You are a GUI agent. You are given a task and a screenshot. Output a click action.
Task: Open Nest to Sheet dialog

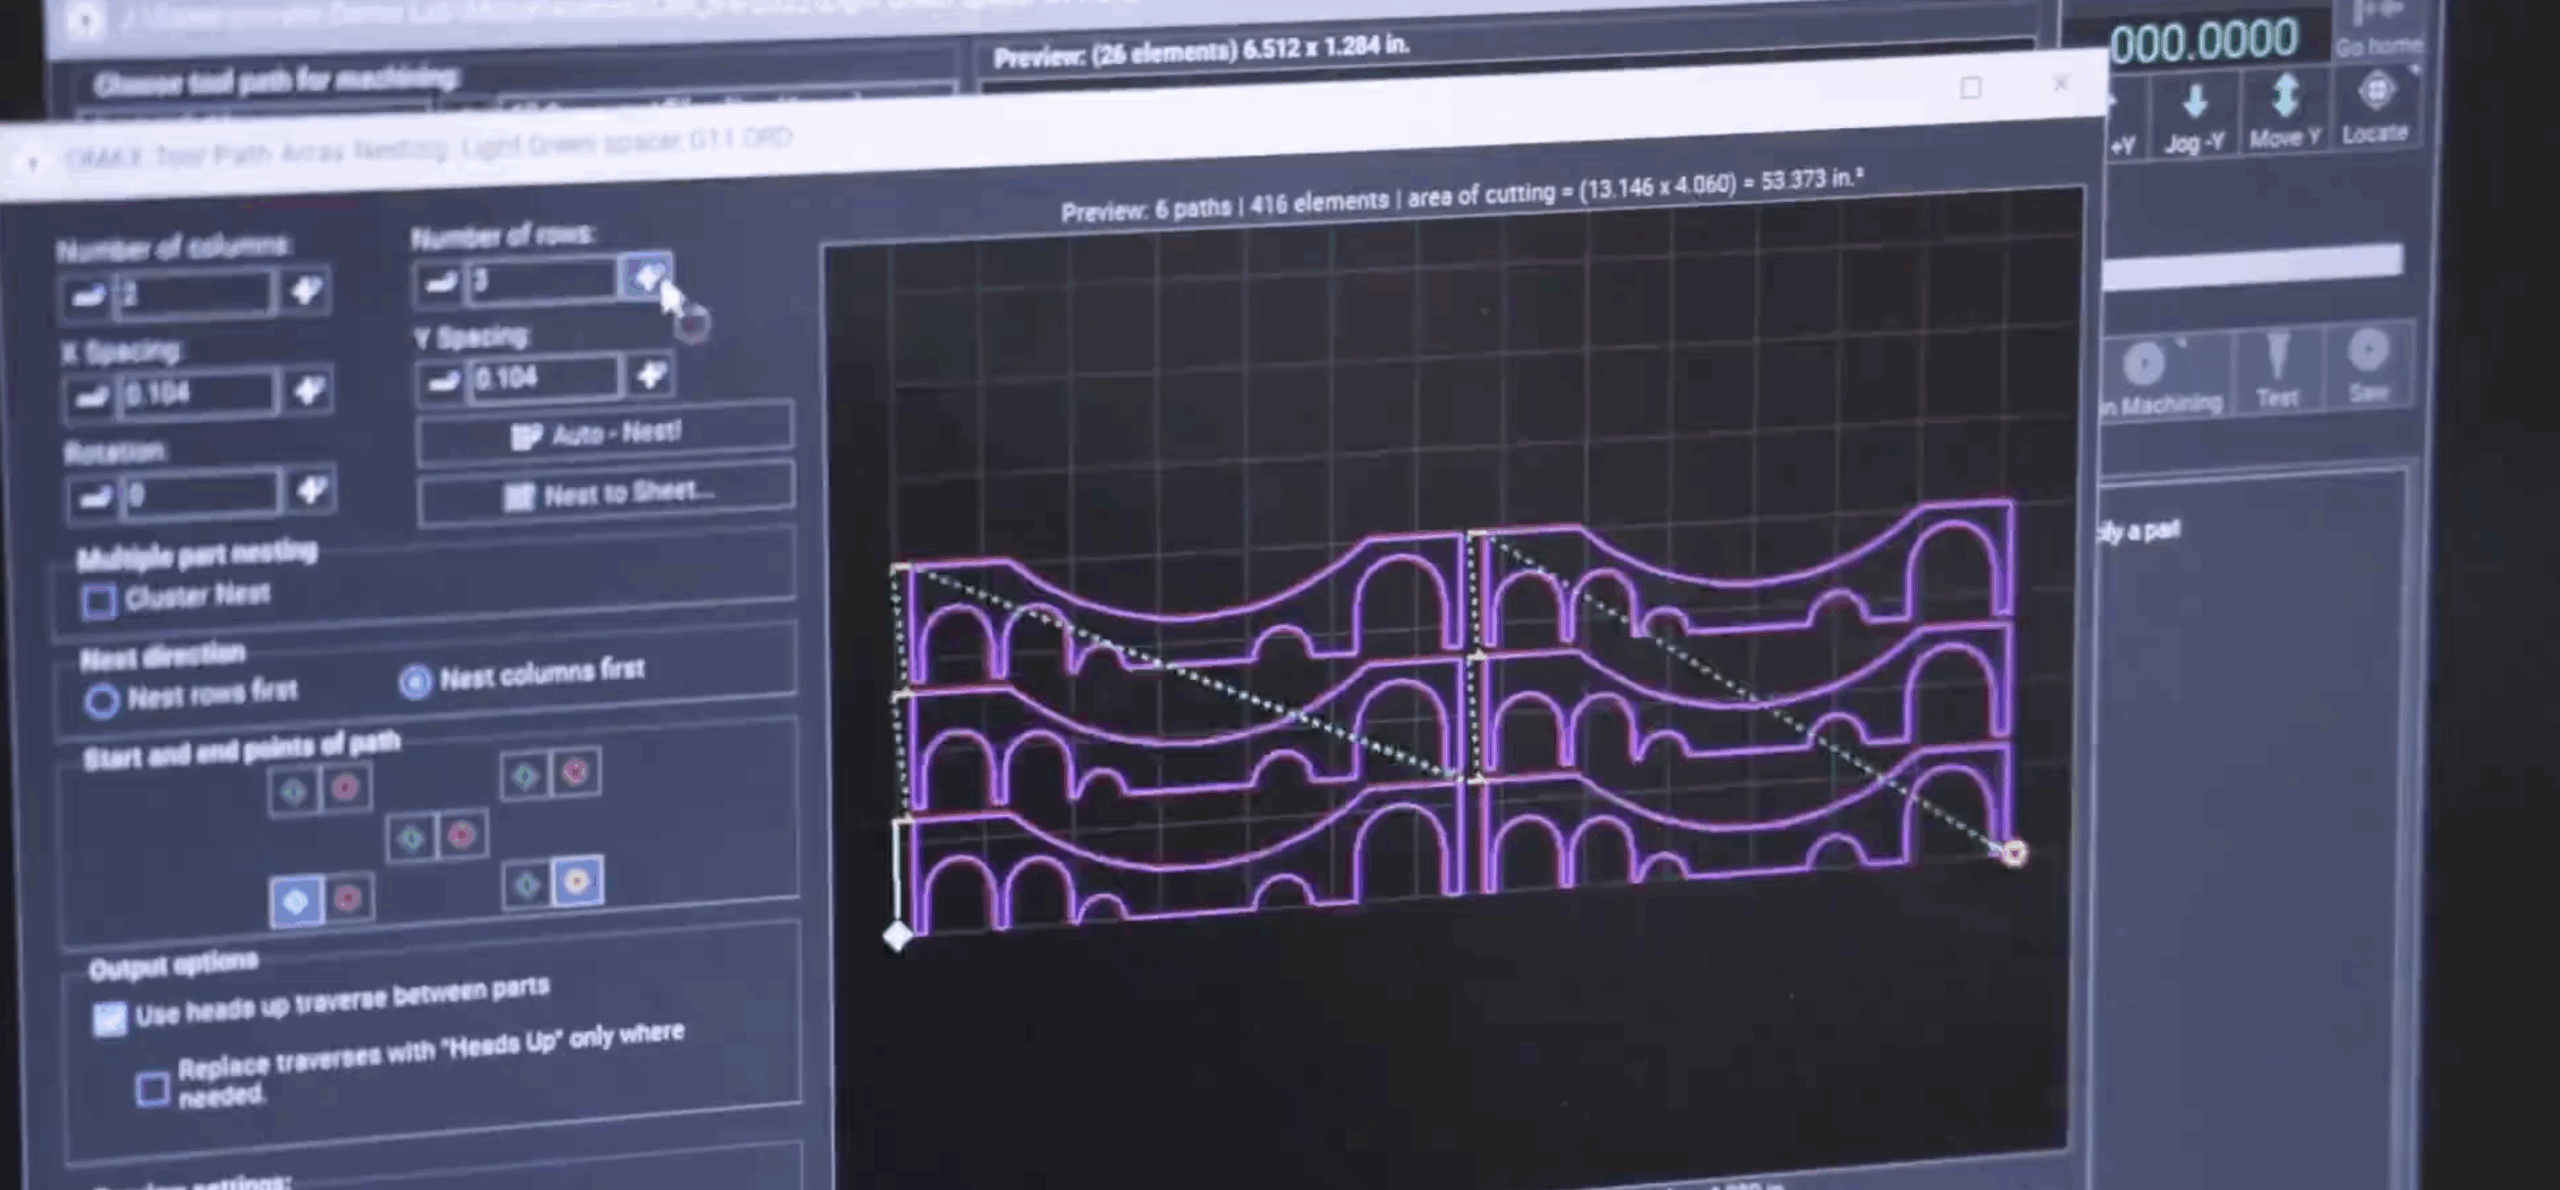(607, 493)
